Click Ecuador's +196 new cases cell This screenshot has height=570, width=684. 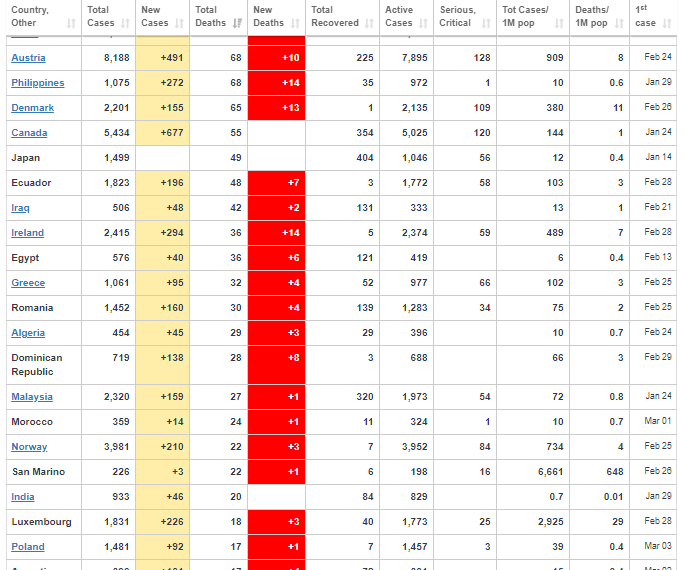tap(163, 183)
